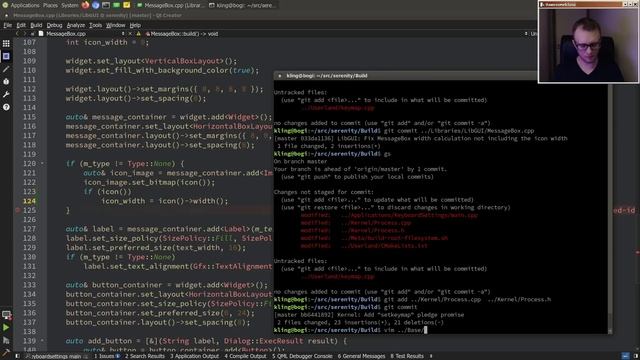Open MessageBox::build() symbol dropdown
Image resolution: width=640 pixels, height=360 pixels.
(x=182, y=34)
